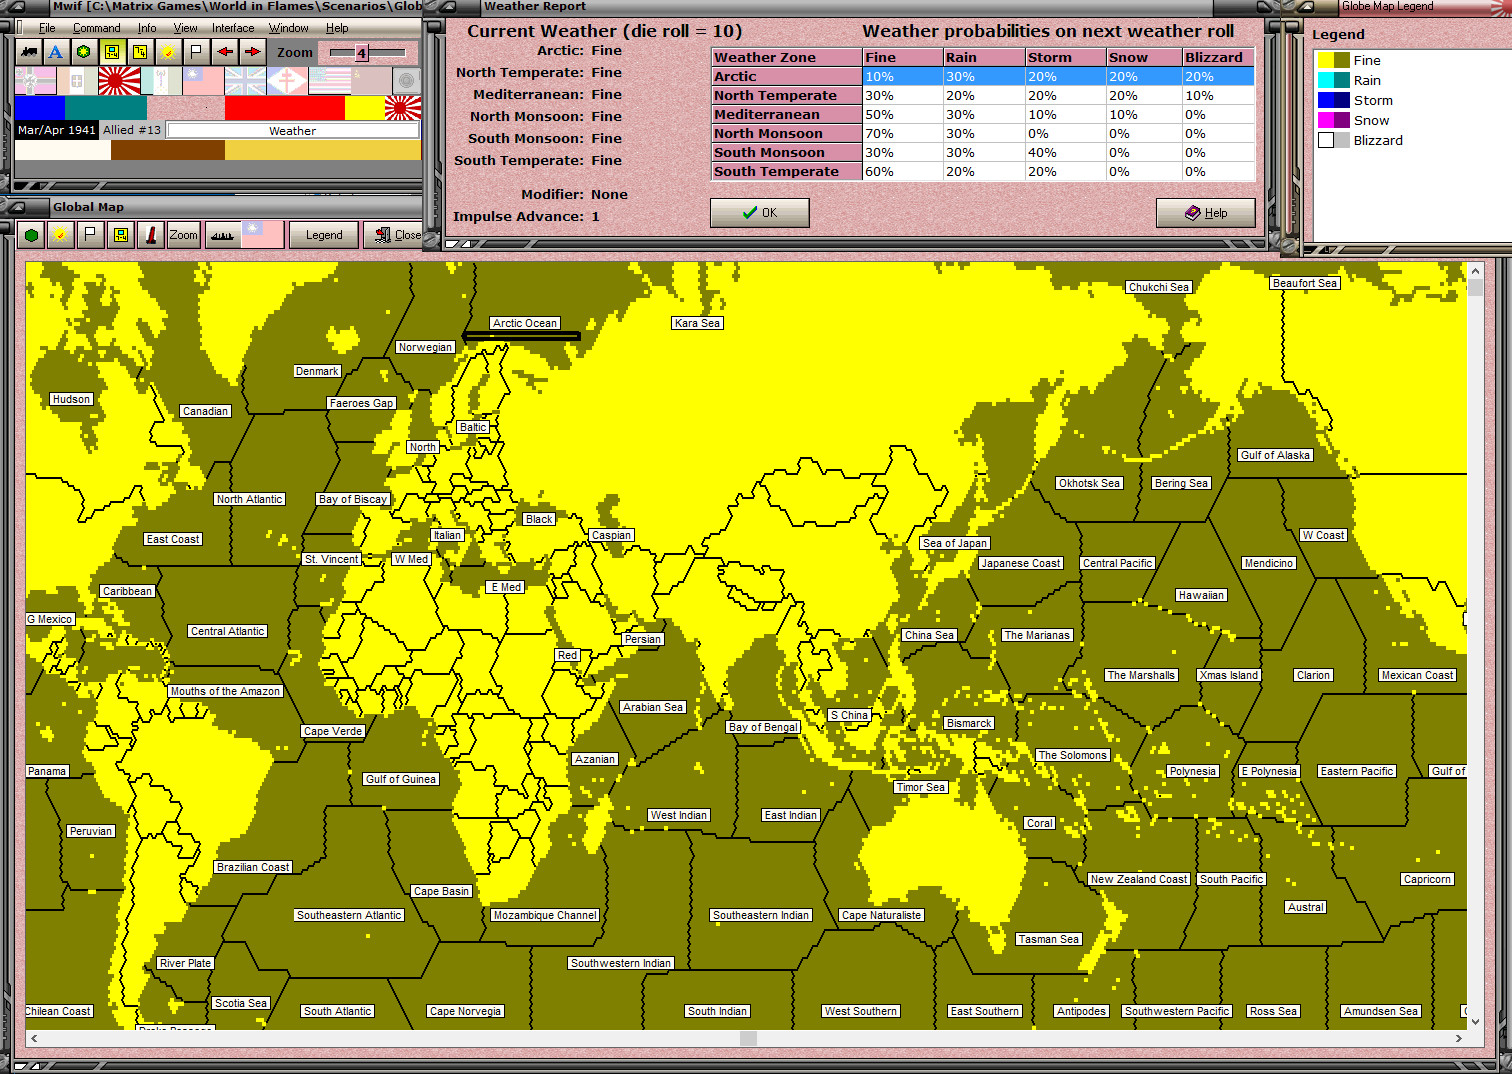Click the Legend button in Global Map toolbar
The image size is (1512, 1074).
coord(324,235)
